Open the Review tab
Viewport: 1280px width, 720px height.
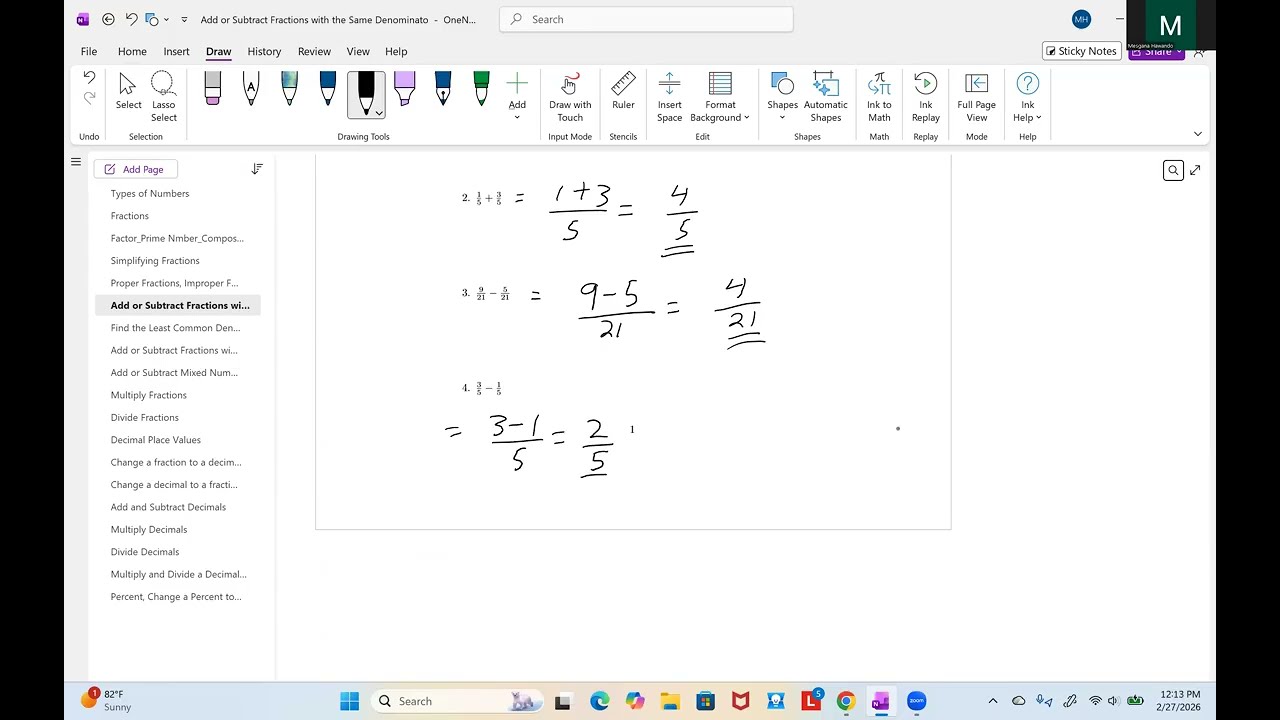click(314, 51)
